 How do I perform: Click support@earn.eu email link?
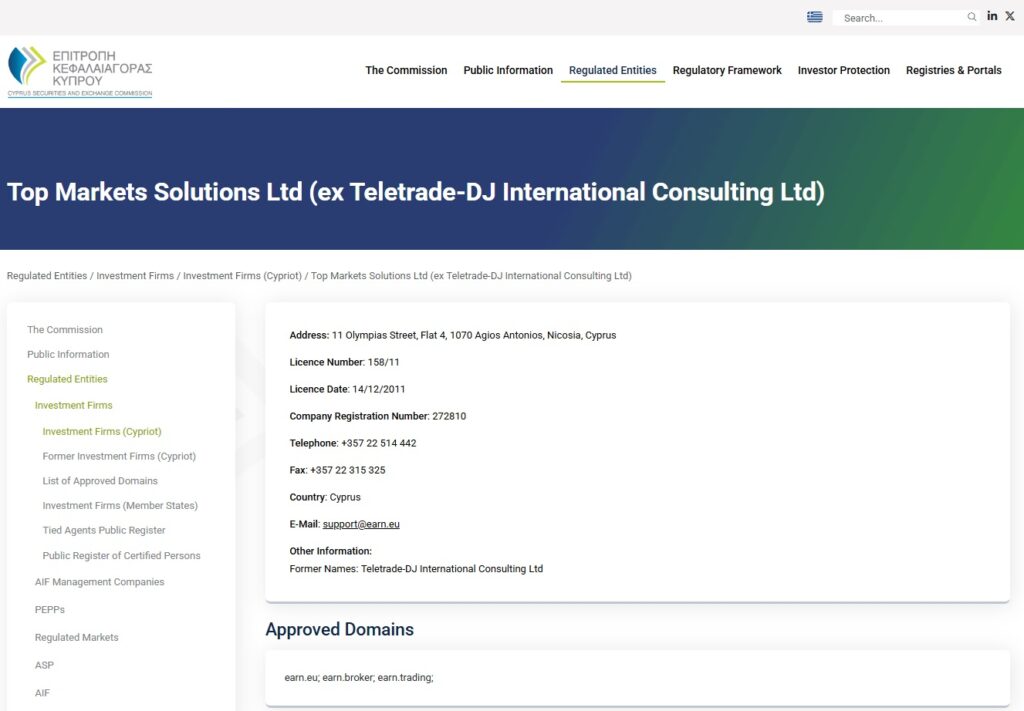pyautogui.click(x=361, y=524)
